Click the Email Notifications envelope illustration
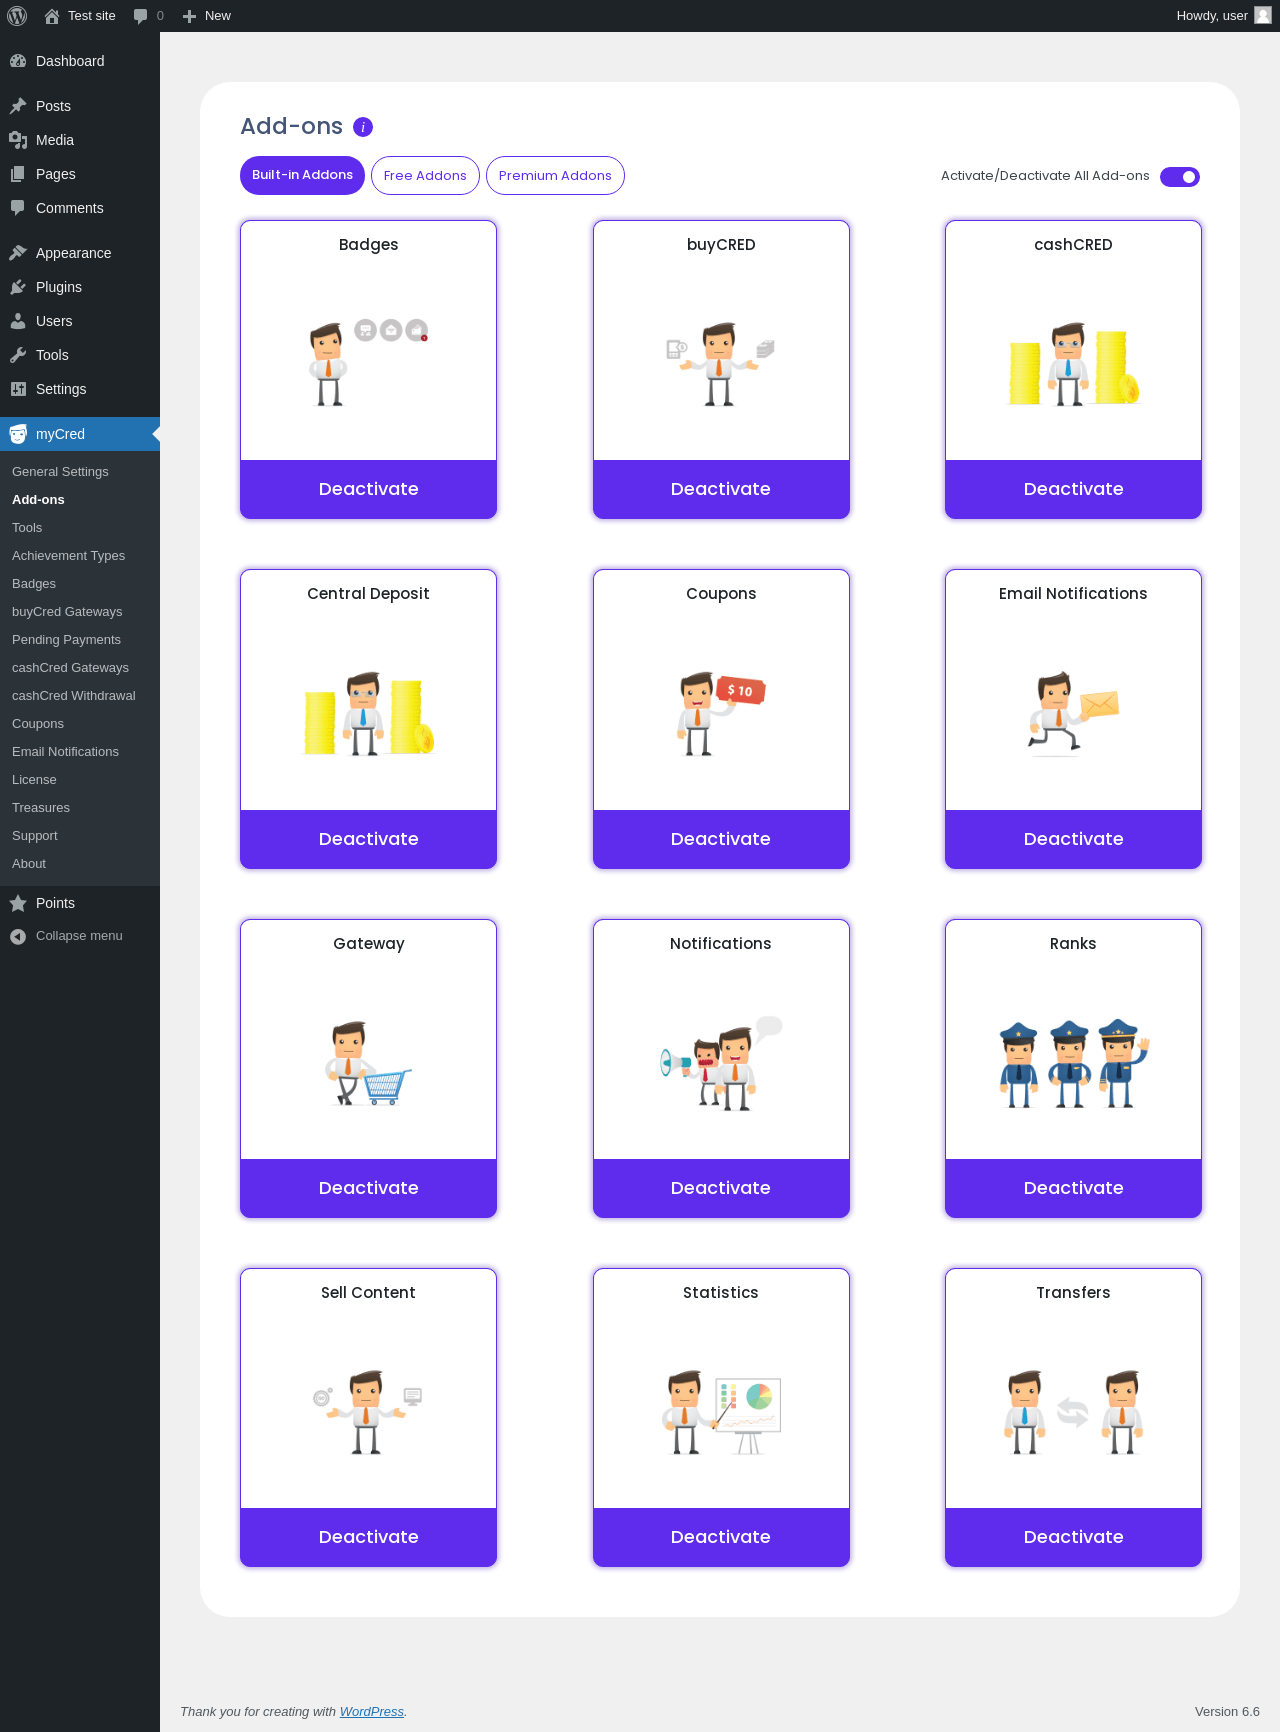Screen dimensions: 1280x1732 click(x=1073, y=713)
